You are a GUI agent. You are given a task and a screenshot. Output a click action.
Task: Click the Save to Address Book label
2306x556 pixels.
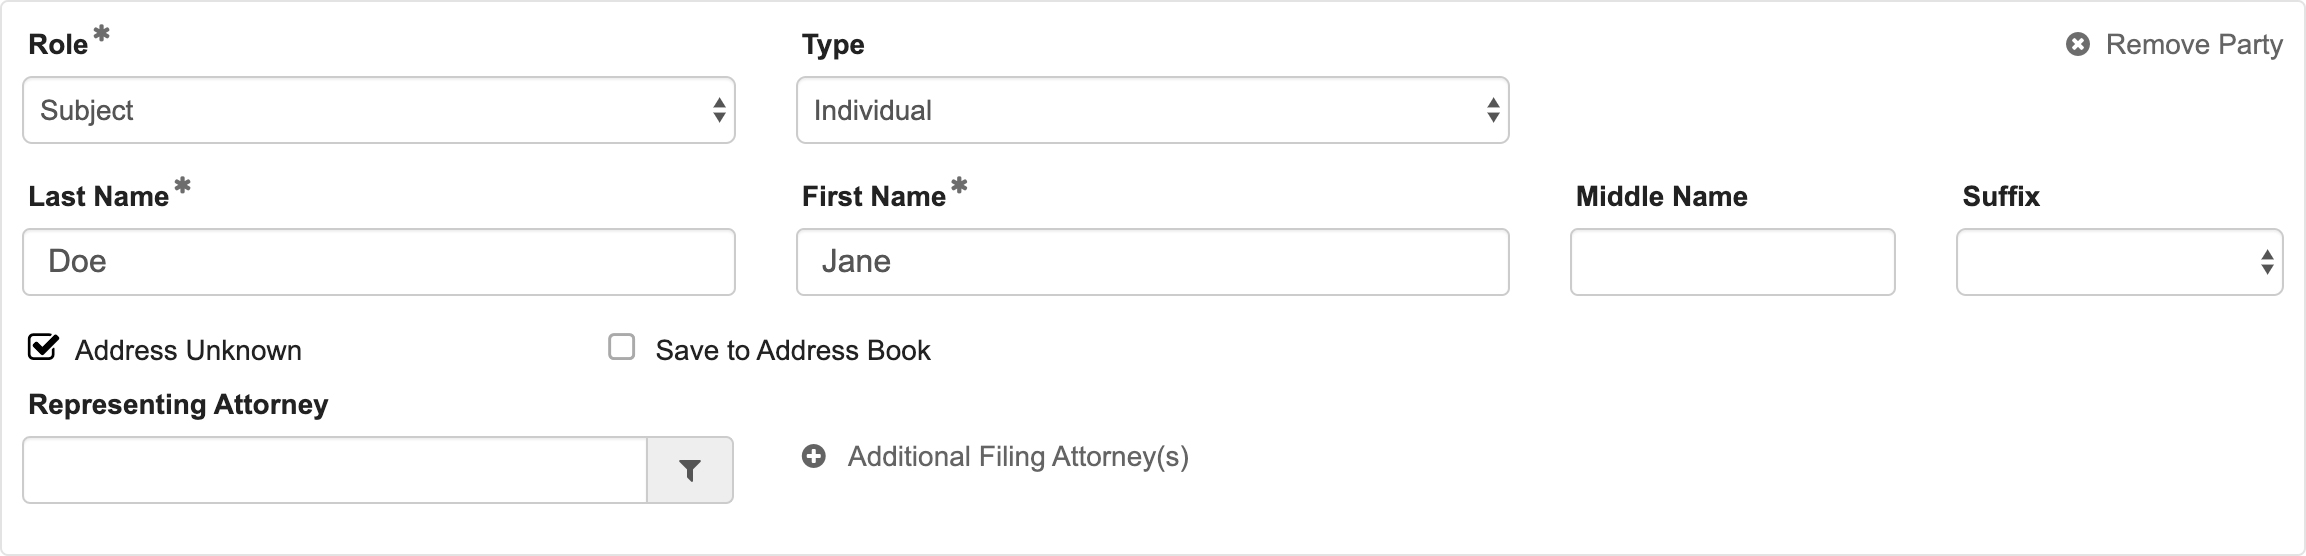(x=793, y=351)
